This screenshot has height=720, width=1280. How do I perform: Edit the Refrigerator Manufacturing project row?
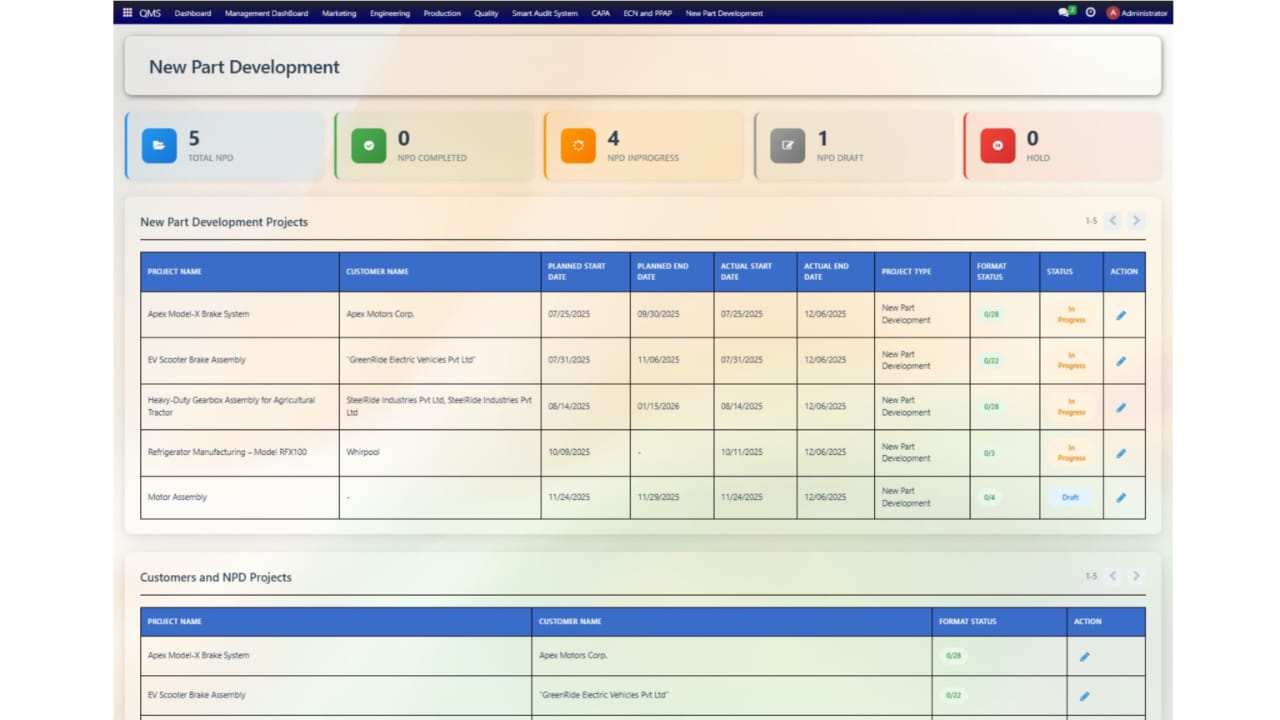(x=1121, y=453)
